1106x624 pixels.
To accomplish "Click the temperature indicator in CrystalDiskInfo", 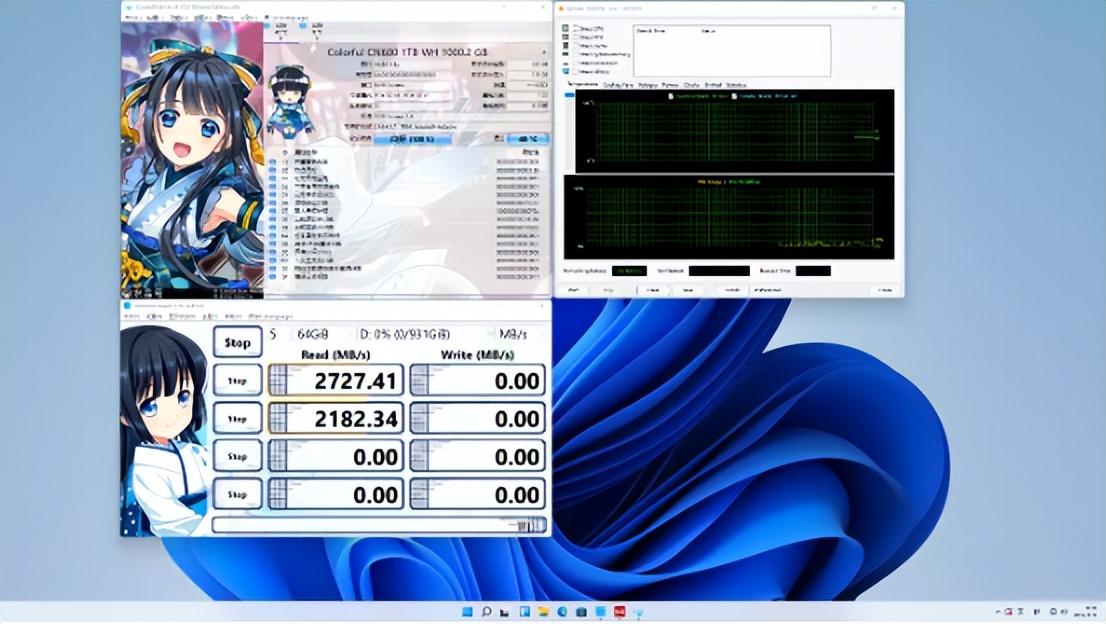I will click(x=527, y=138).
